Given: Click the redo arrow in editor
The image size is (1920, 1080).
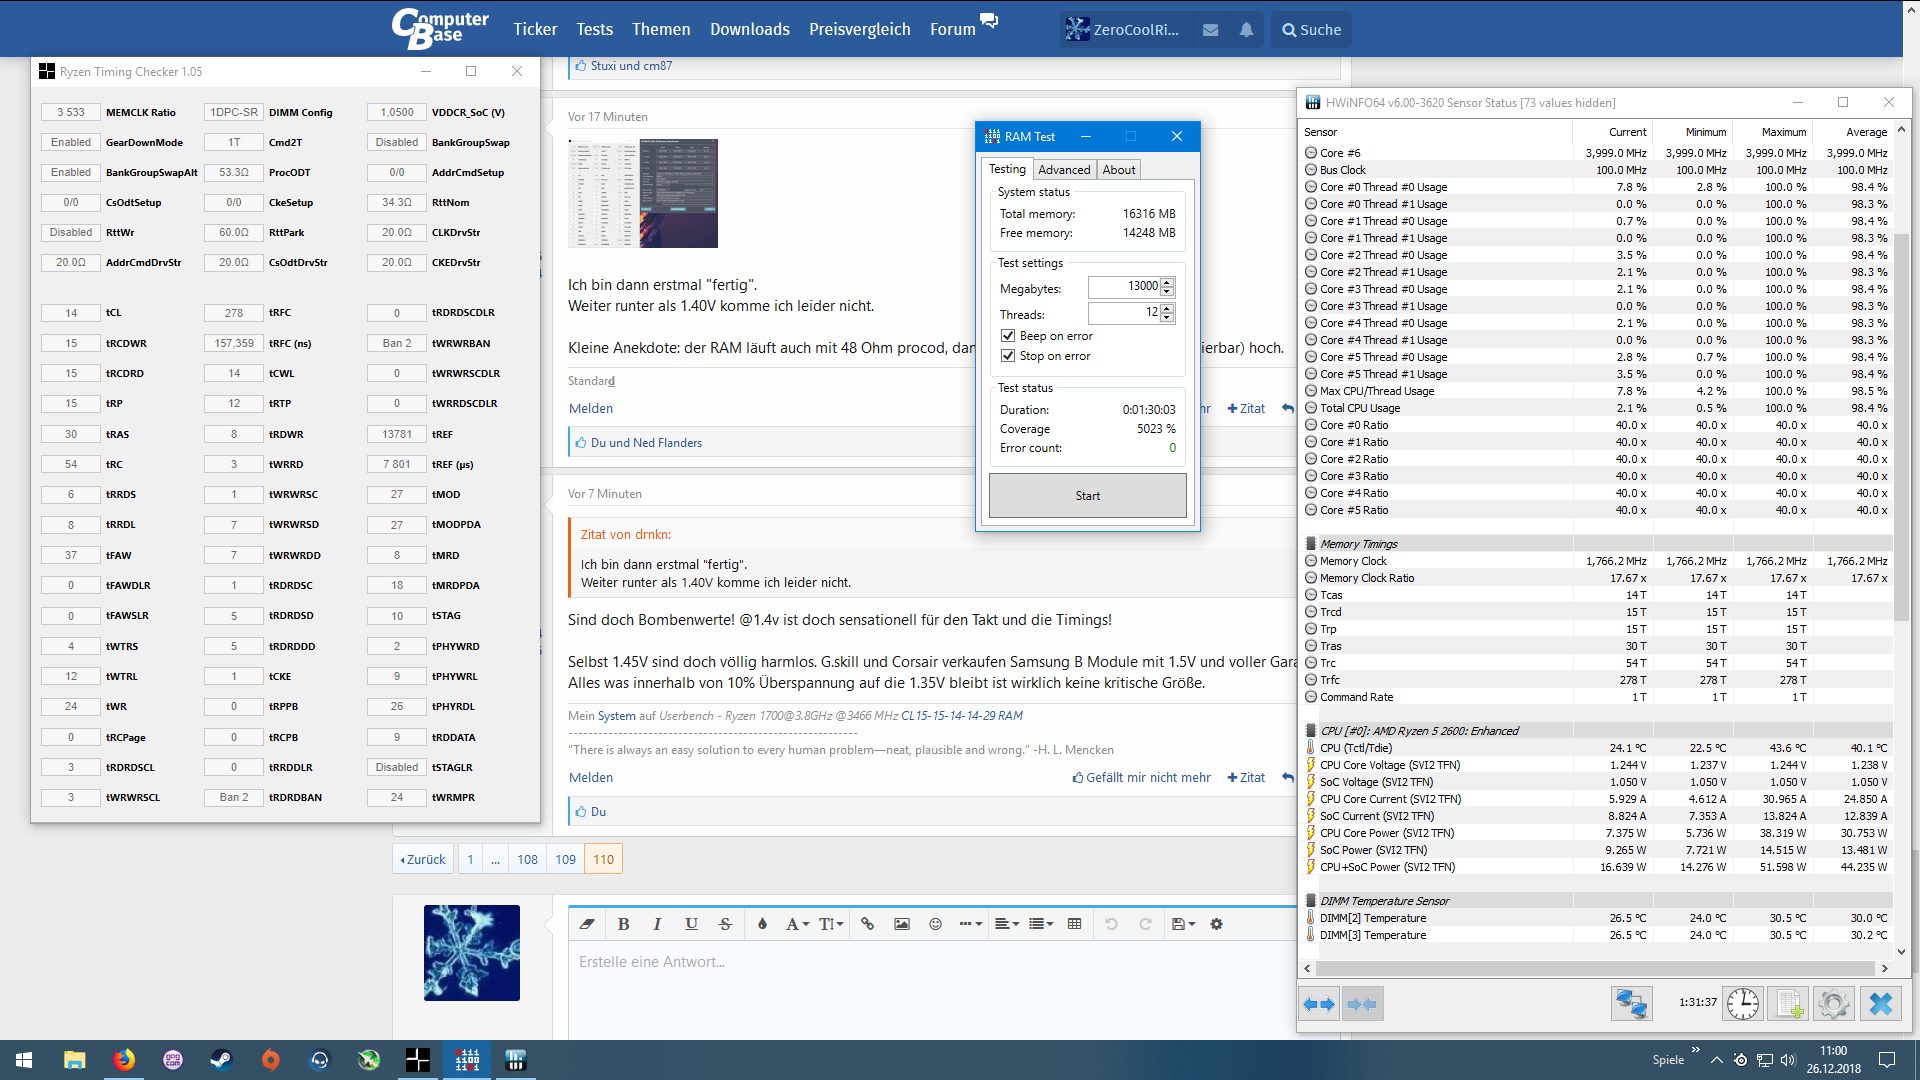Looking at the screenshot, I should pyautogui.click(x=1145, y=924).
